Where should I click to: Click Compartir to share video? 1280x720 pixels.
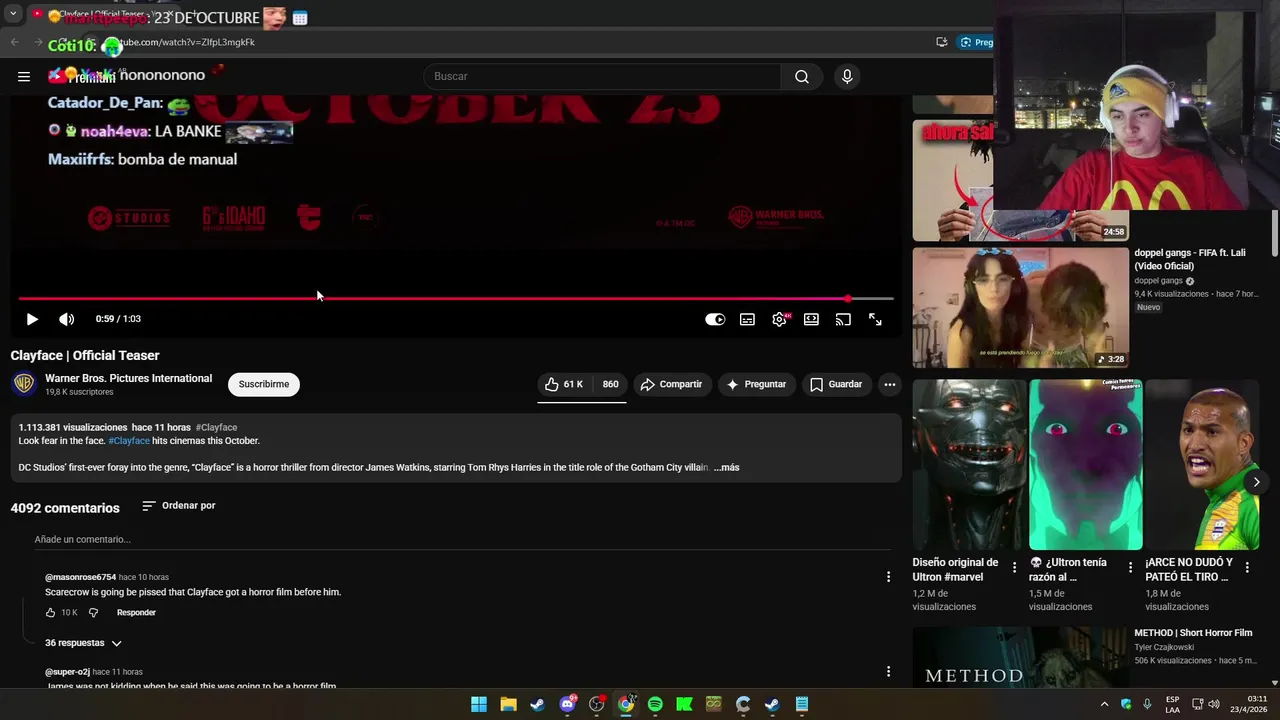672,384
